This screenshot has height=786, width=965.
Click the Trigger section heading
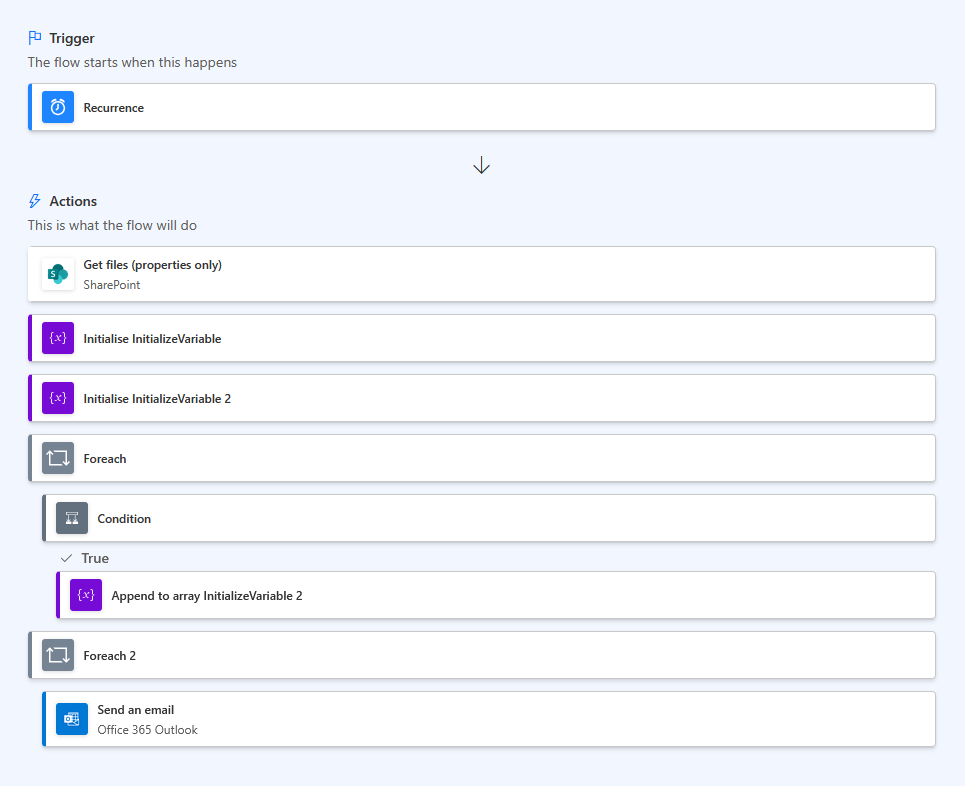(x=72, y=38)
